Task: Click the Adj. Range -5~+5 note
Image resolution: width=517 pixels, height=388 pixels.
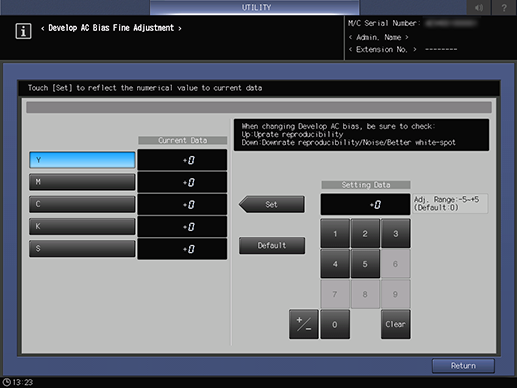Action: coord(450,203)
